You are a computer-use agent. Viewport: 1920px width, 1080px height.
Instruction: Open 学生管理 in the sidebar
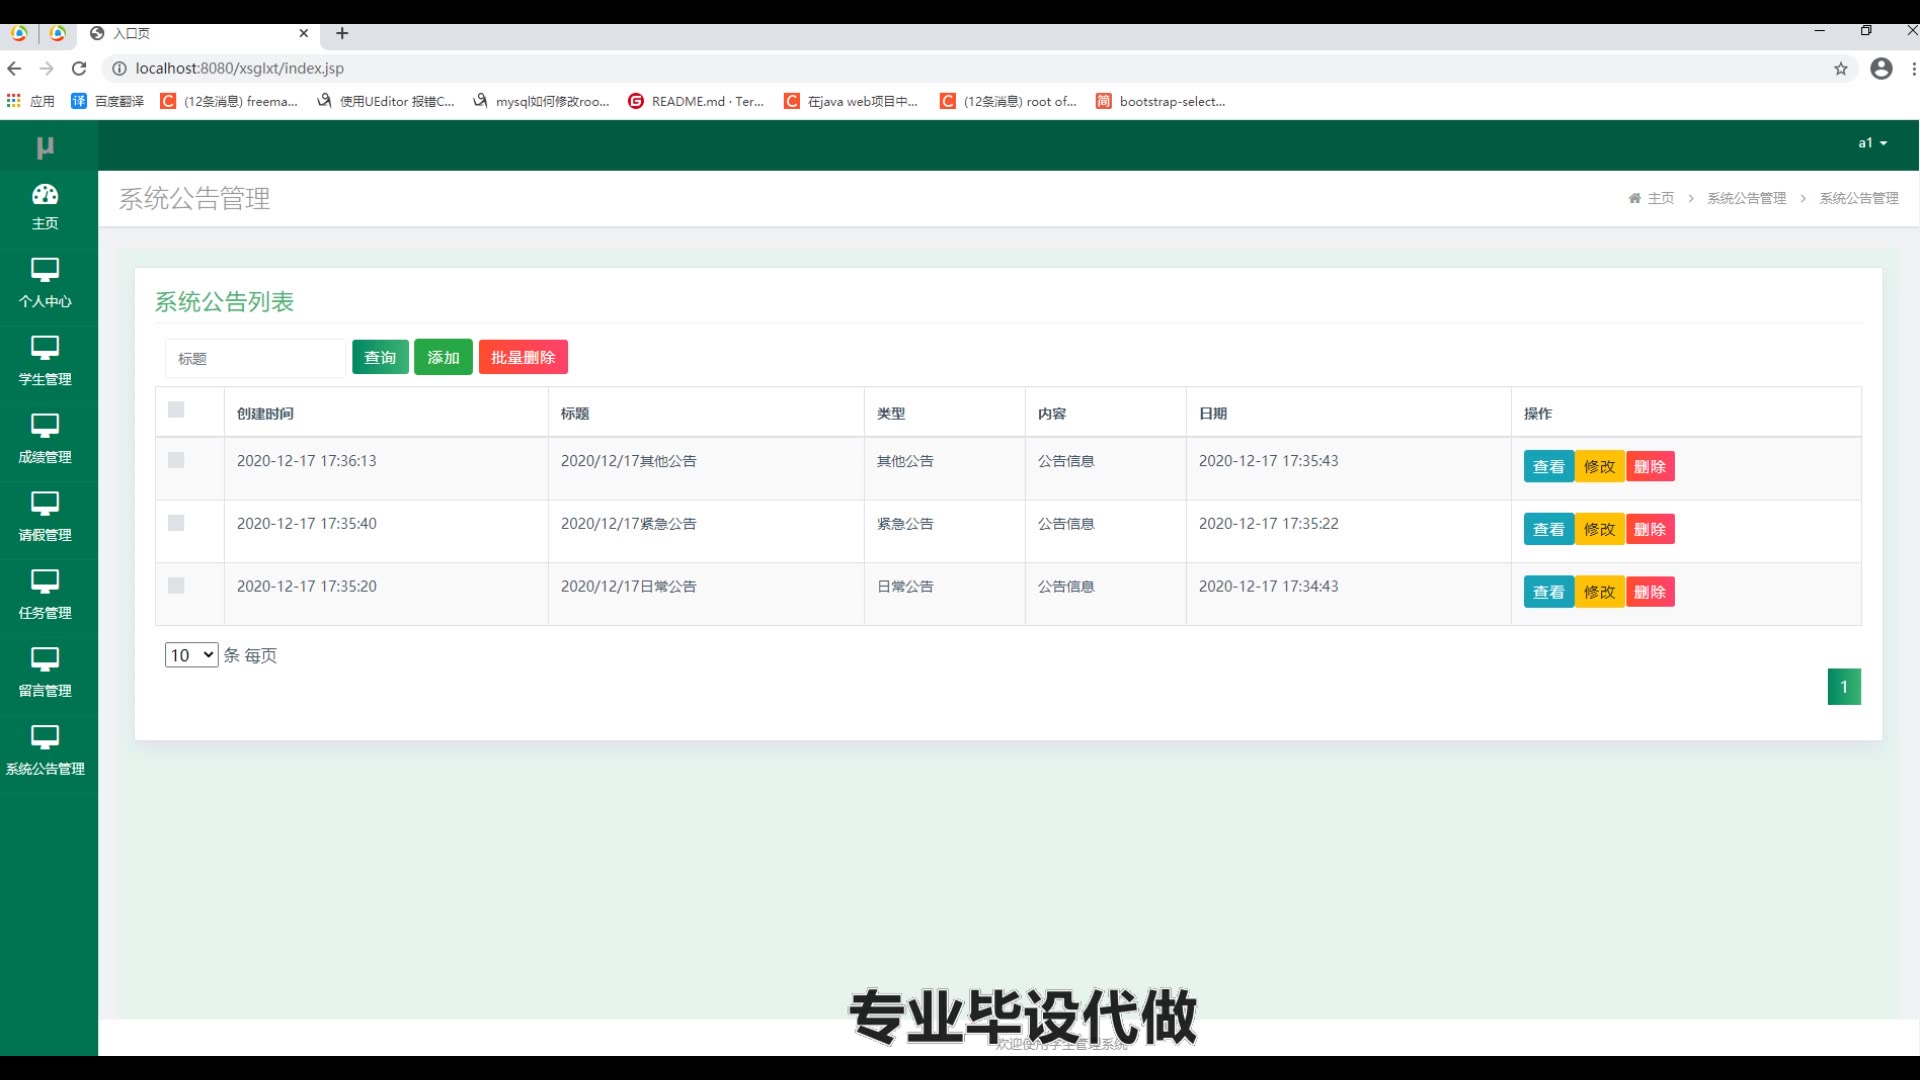[45, 362]
